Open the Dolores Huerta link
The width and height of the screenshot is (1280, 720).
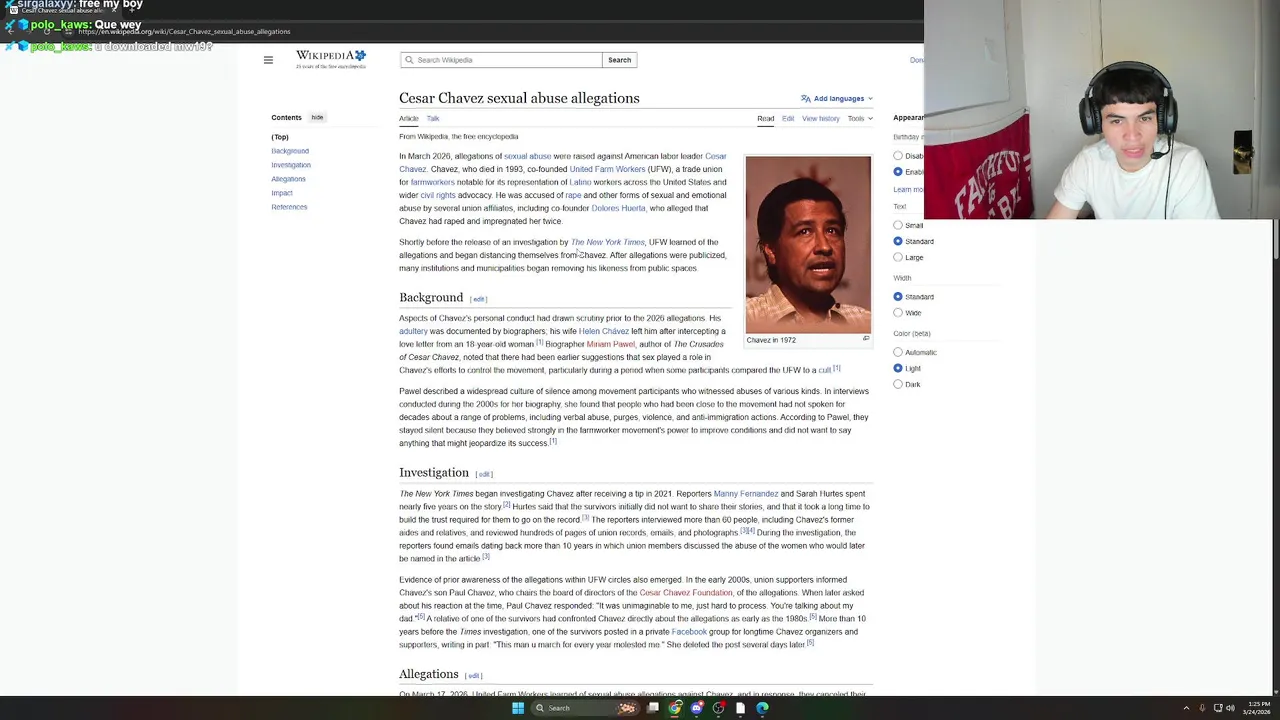tap(618, 208)
